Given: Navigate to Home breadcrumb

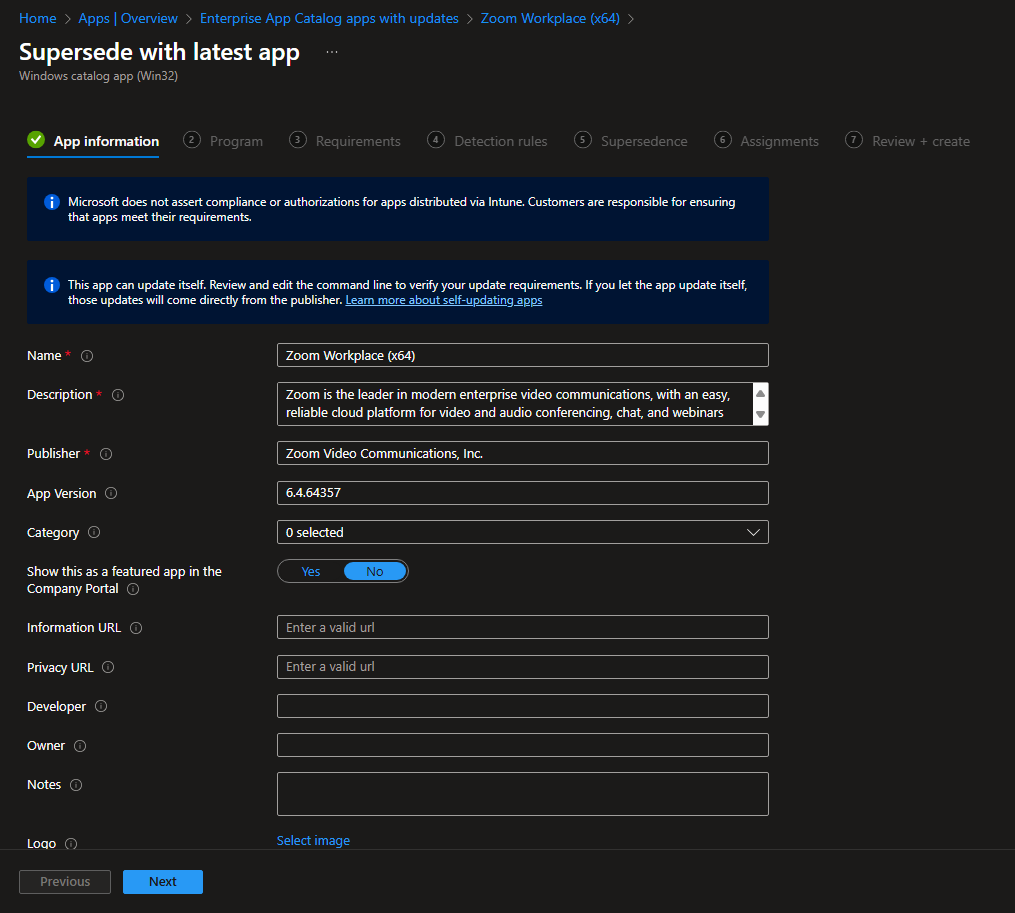Looking at the screenshot, I should point(38,18).
